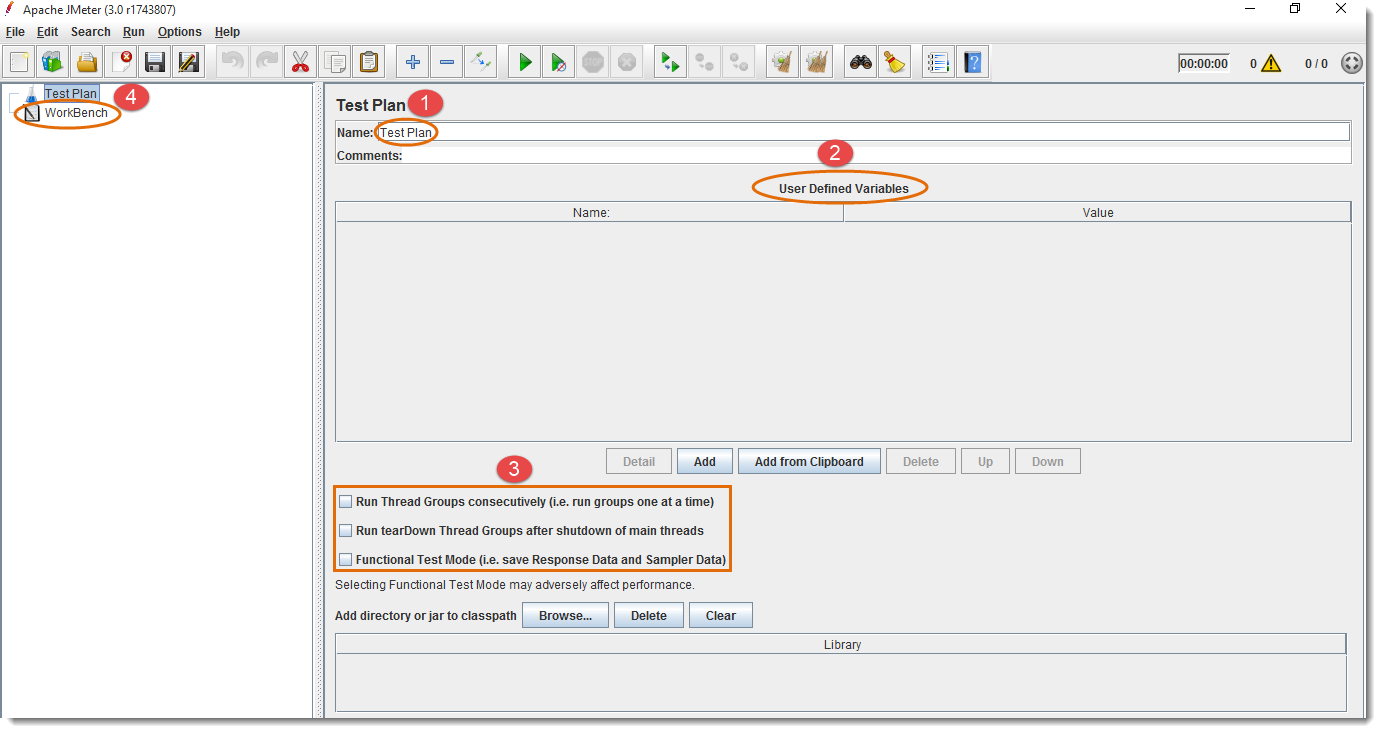Image resolution: width=1381 pixels, height=733 pixels.
Task: Click the Name column header
Action: click(x=590, y=212)
